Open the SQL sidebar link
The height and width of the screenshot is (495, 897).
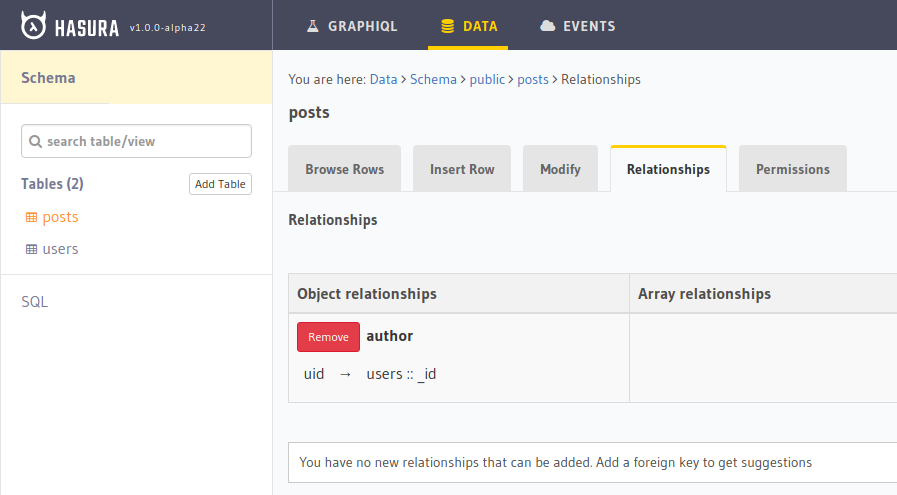(34, 302)
